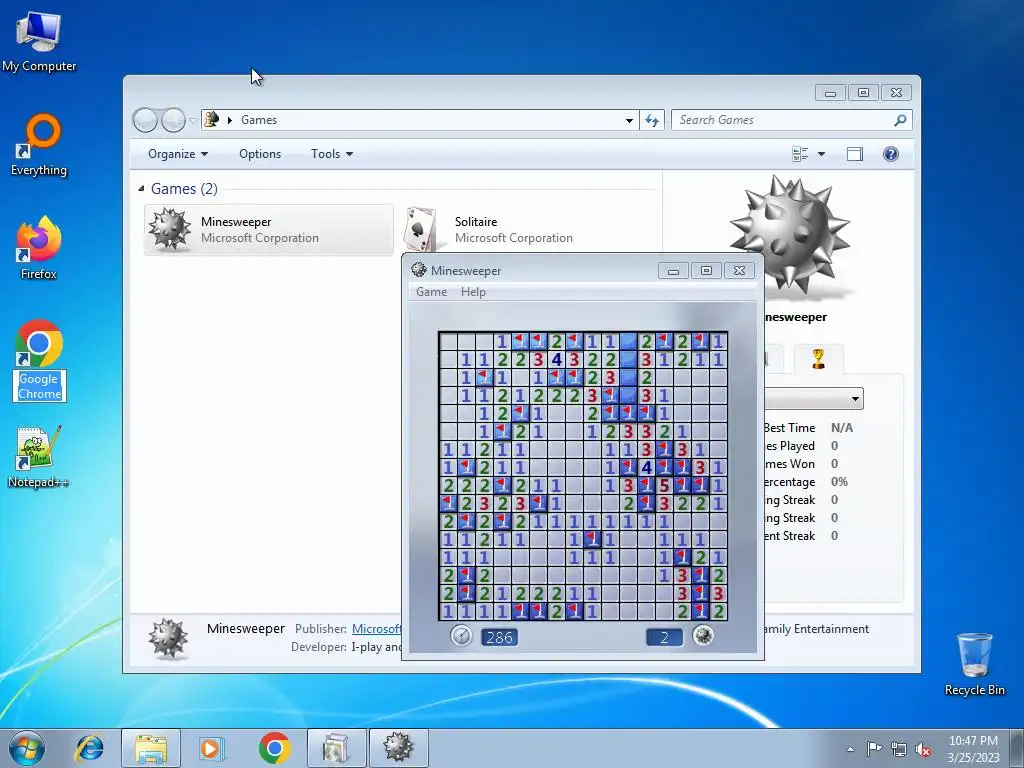The width and height of the screenshot is (1024, 768).
Task: Open Minesweeper title bar icon menu
Action: pos(419,270)
